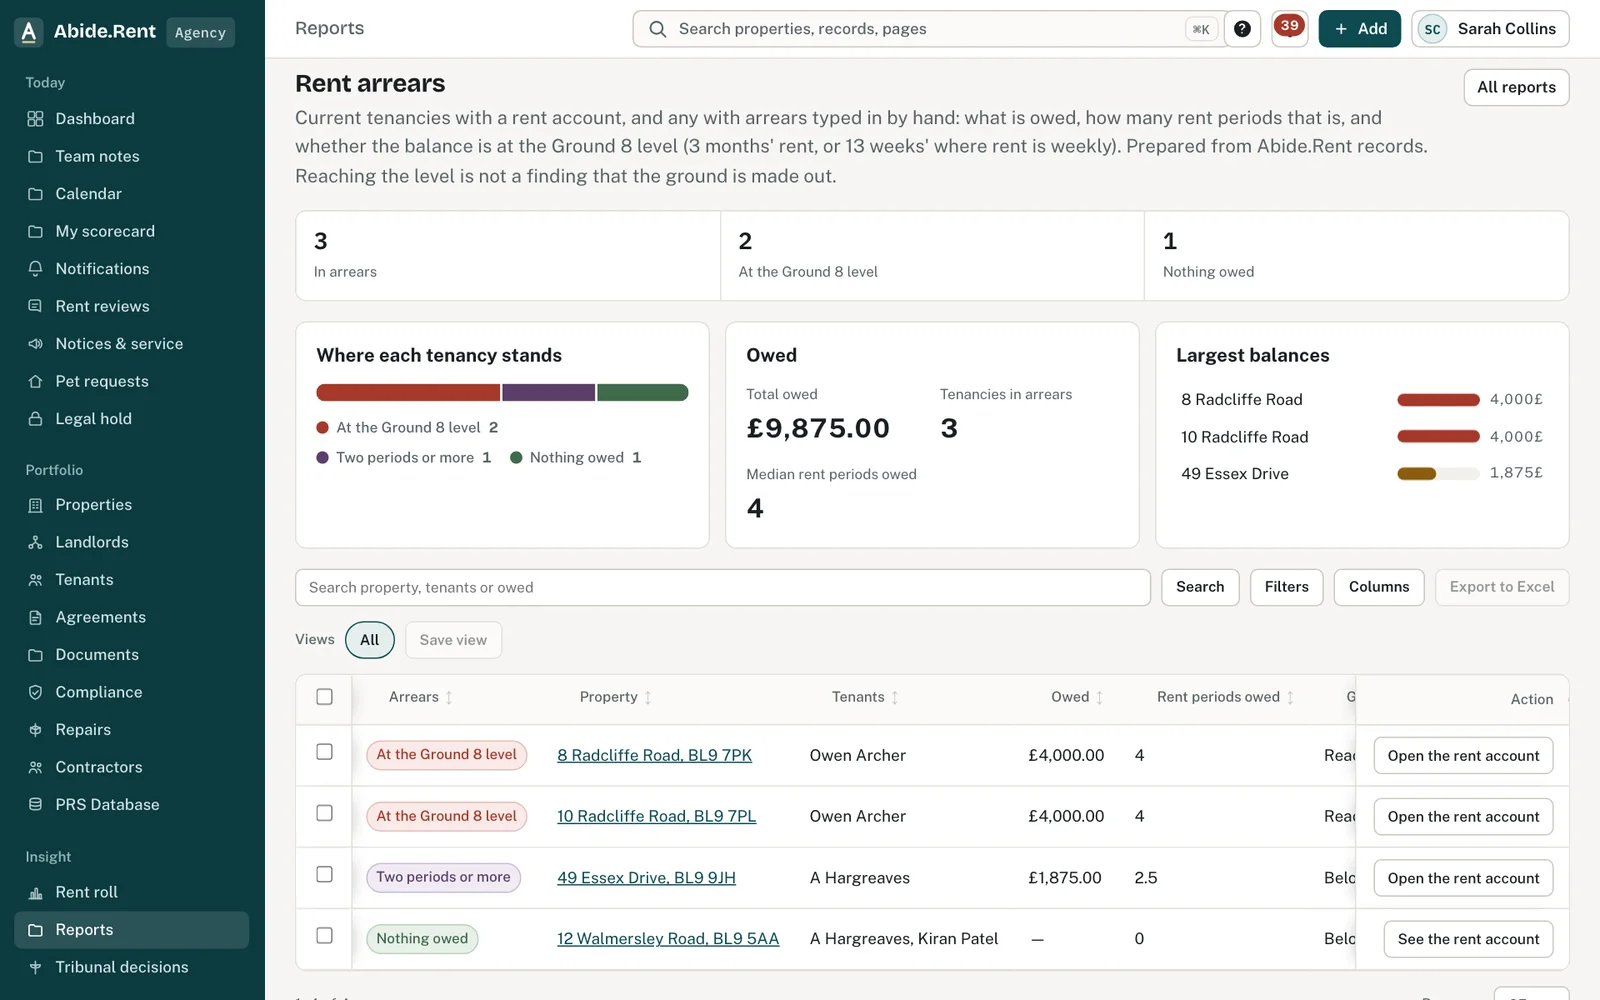Click the Properties building icon
This screenshot has width=1600, height=1000.
coord(36,505)
